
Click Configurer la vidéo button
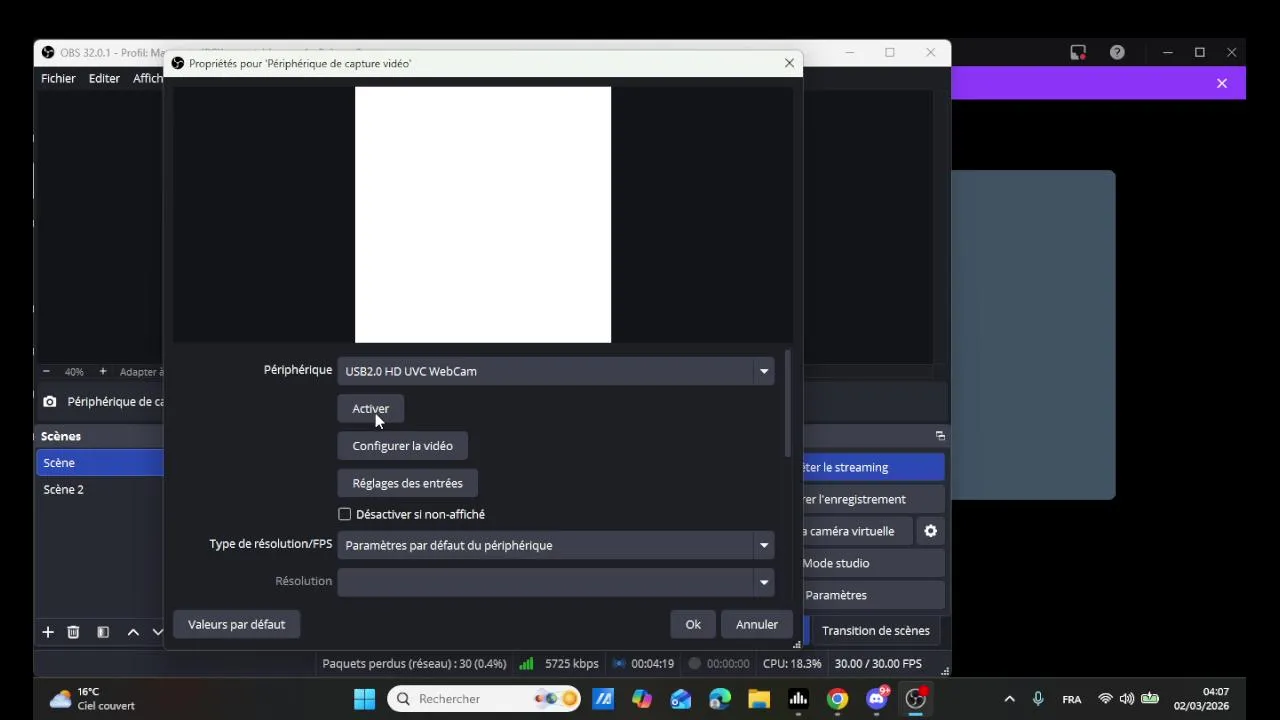tap(402, 446)
